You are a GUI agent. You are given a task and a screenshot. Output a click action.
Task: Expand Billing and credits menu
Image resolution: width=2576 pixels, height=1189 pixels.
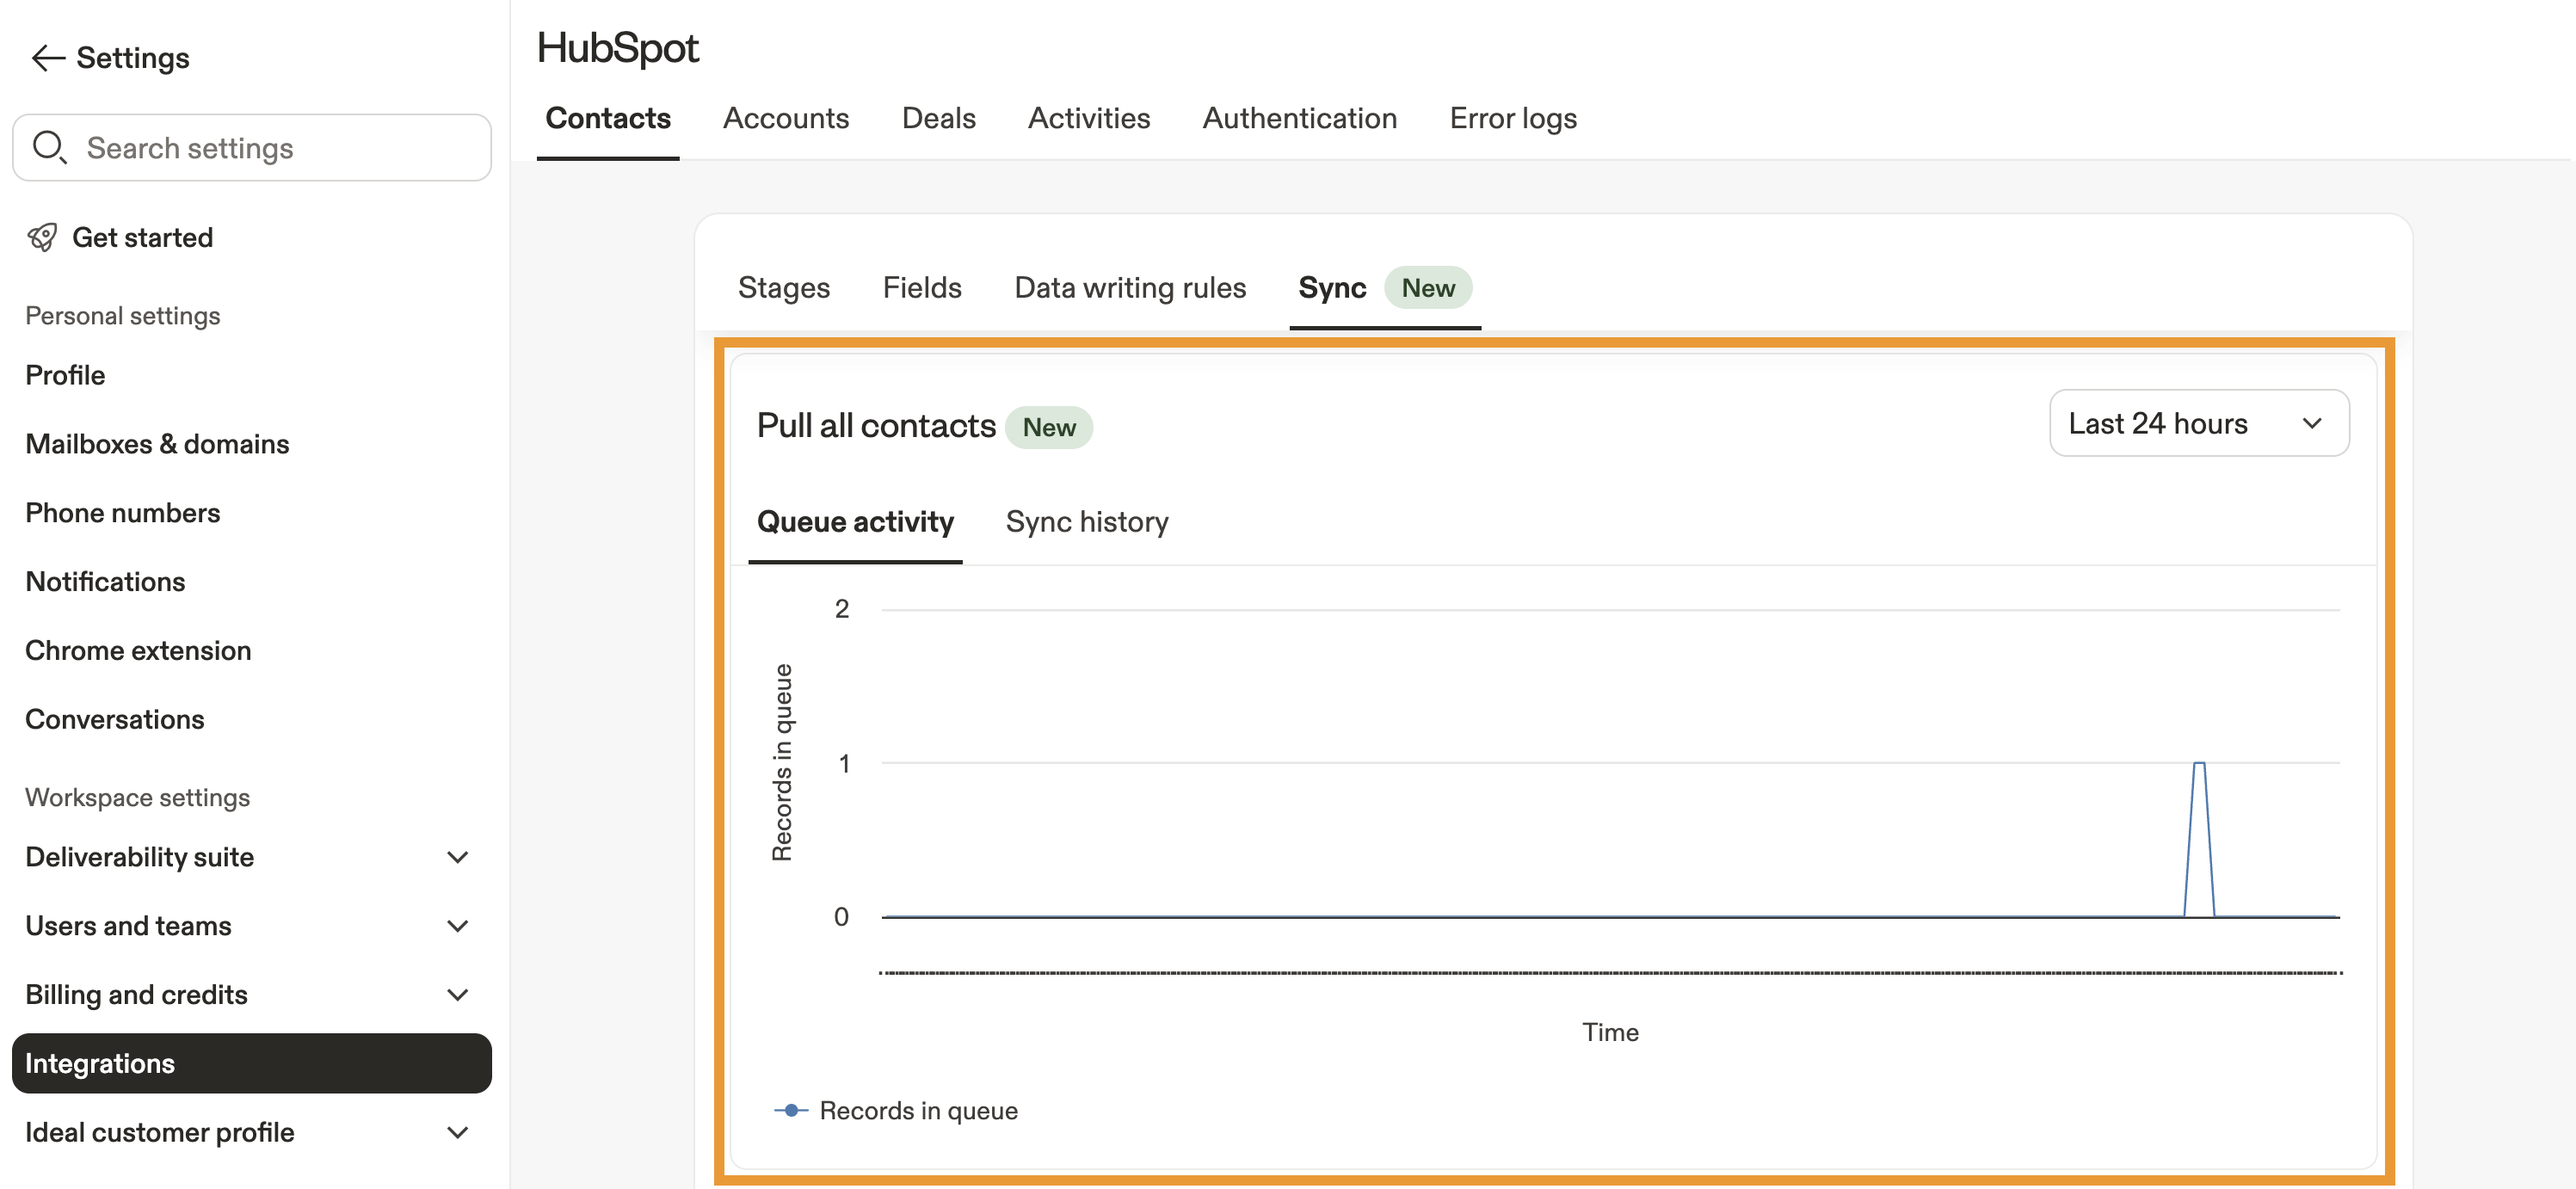457,995
